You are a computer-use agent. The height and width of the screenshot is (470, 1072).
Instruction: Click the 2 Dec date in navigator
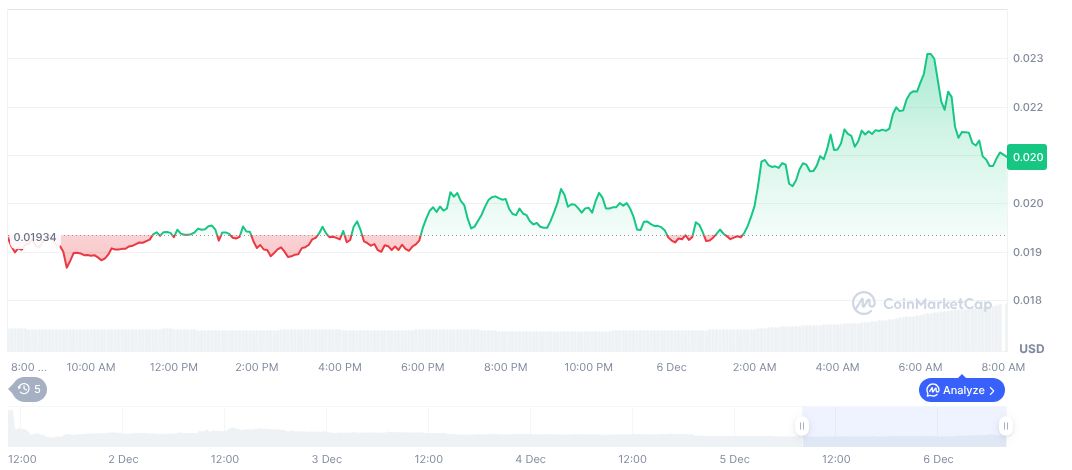(x=122, y=459)
